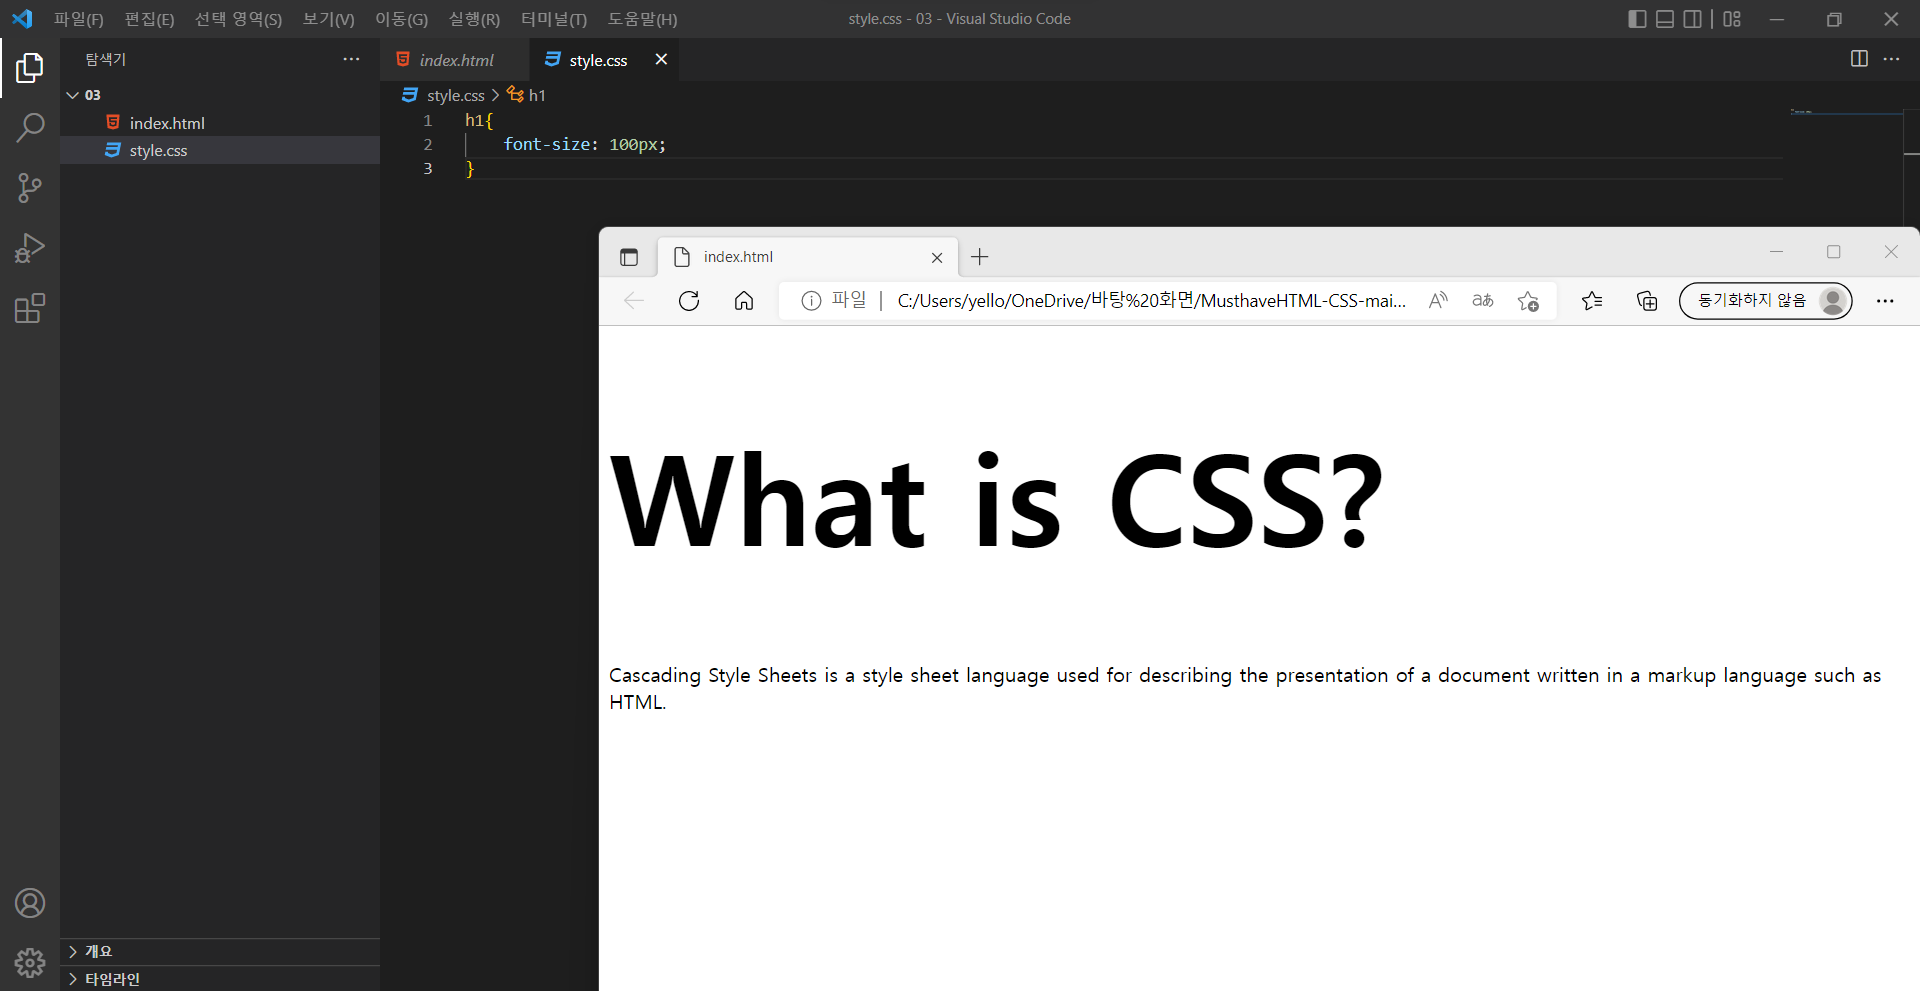1920x991 pixels.
Task: Toggle the bottom panel layout
Action: 1665,19
